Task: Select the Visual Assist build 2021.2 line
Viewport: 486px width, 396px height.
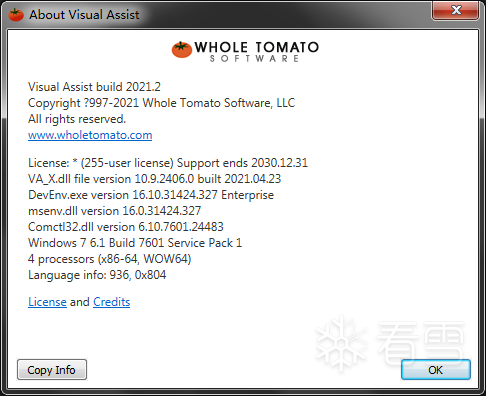Action: [94, 87]
